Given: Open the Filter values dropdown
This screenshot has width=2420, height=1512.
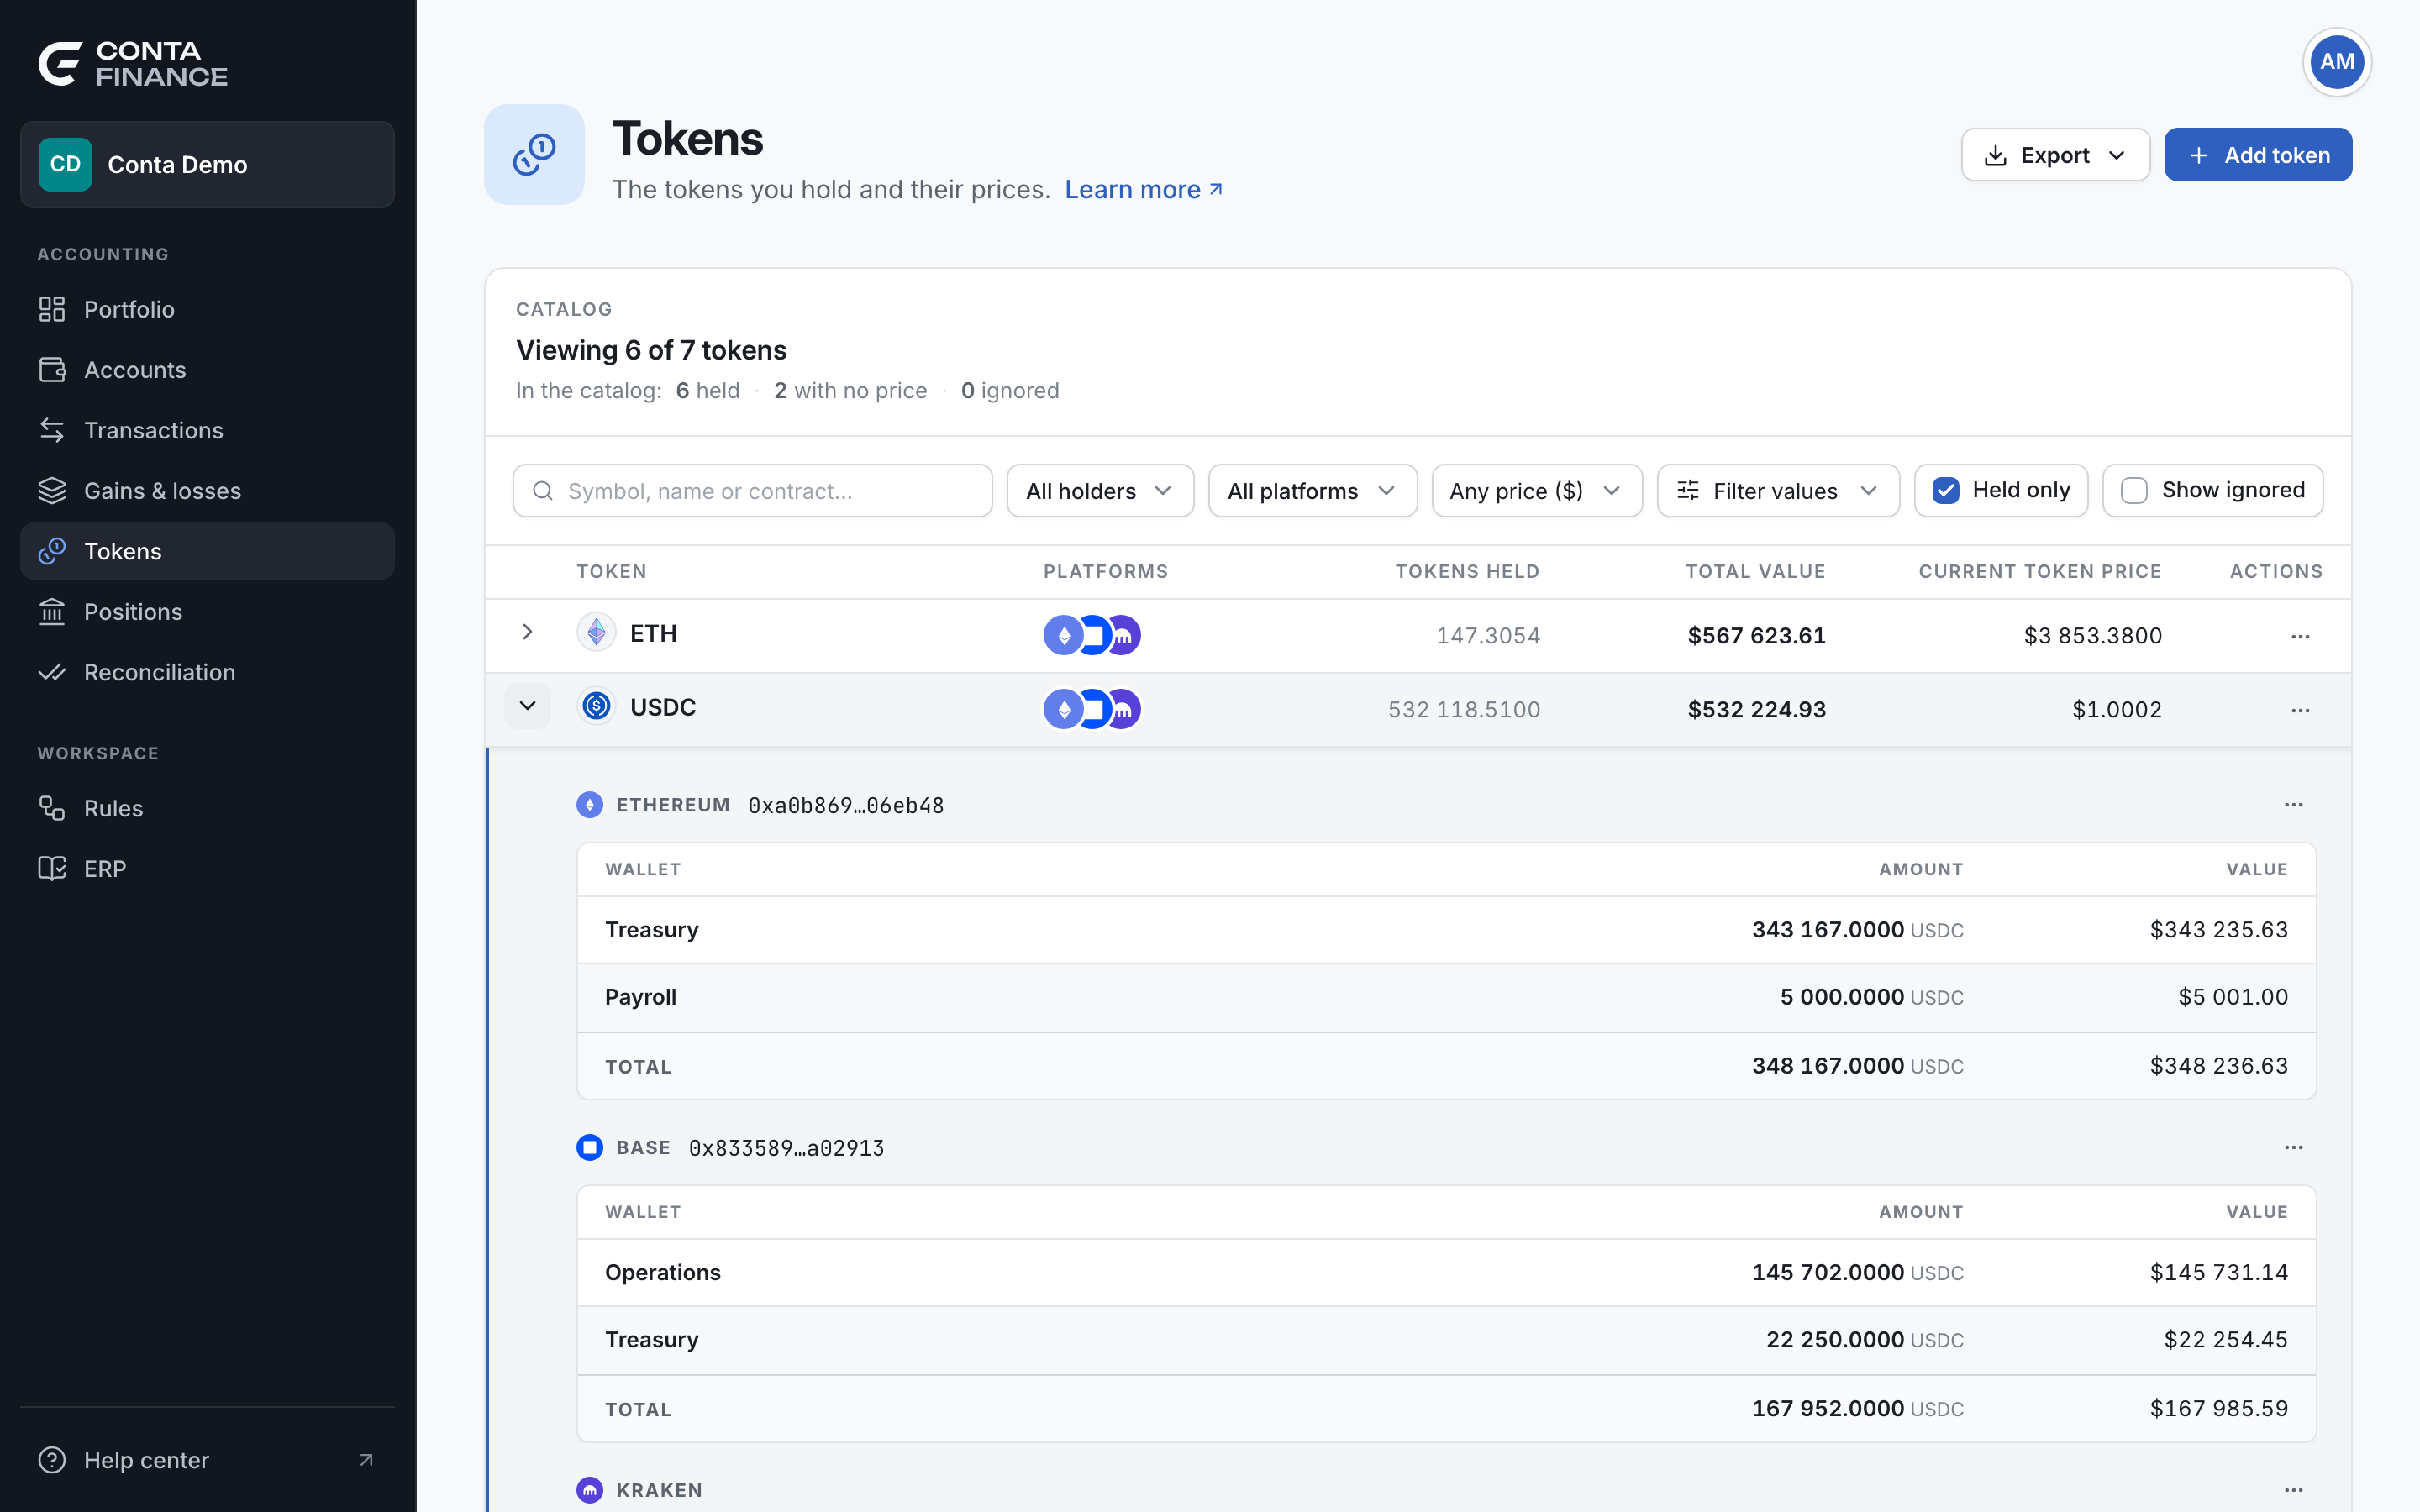Looking at the screenshot, I should coord(1778,491).
